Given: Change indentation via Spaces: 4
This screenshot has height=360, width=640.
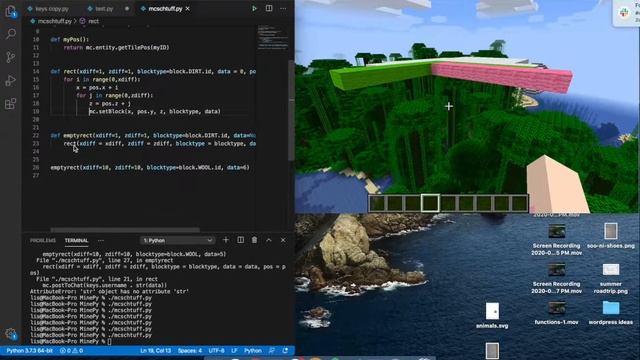Looking at the screenshot, I should [190, 351].
